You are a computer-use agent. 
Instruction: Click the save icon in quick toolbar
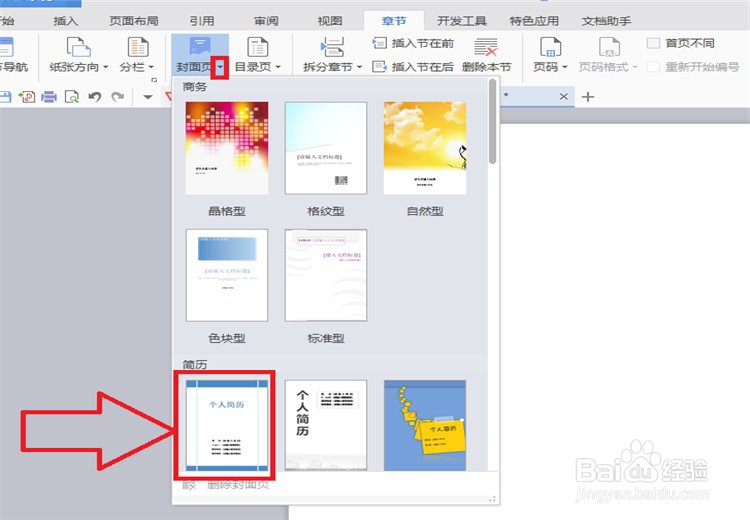(x=5, y=97)
